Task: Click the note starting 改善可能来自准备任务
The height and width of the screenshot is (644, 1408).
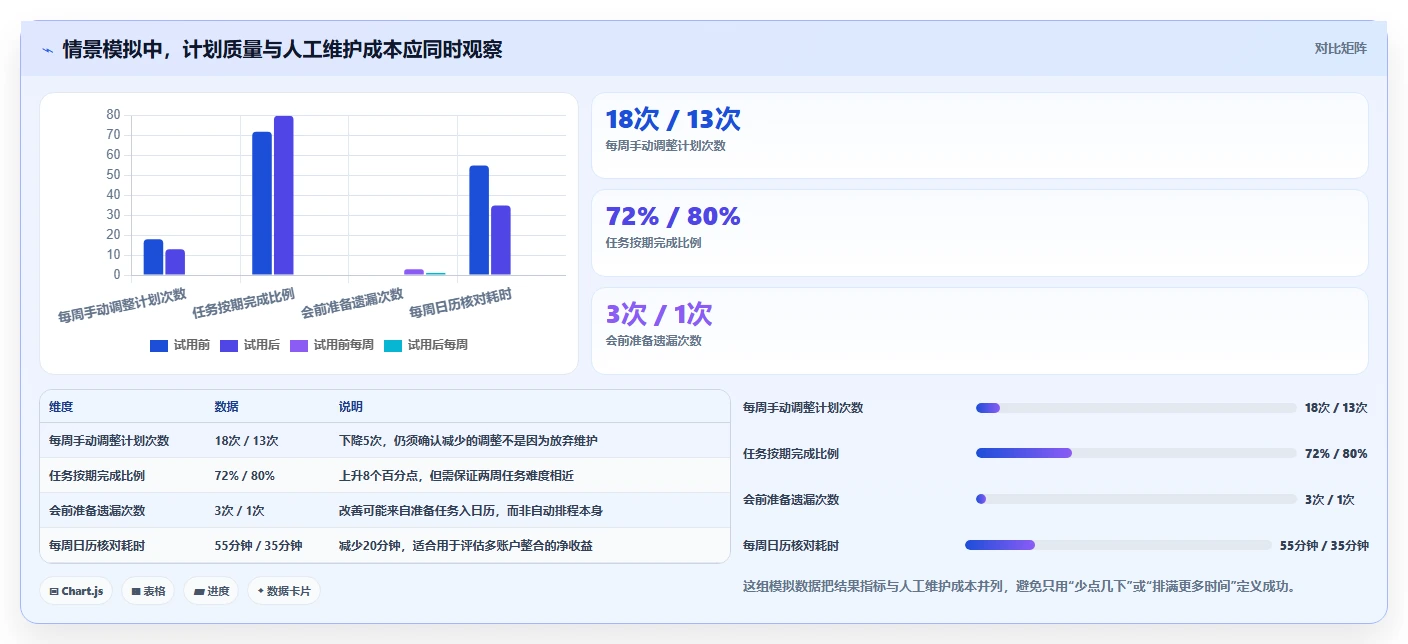Action: point(470,511)
